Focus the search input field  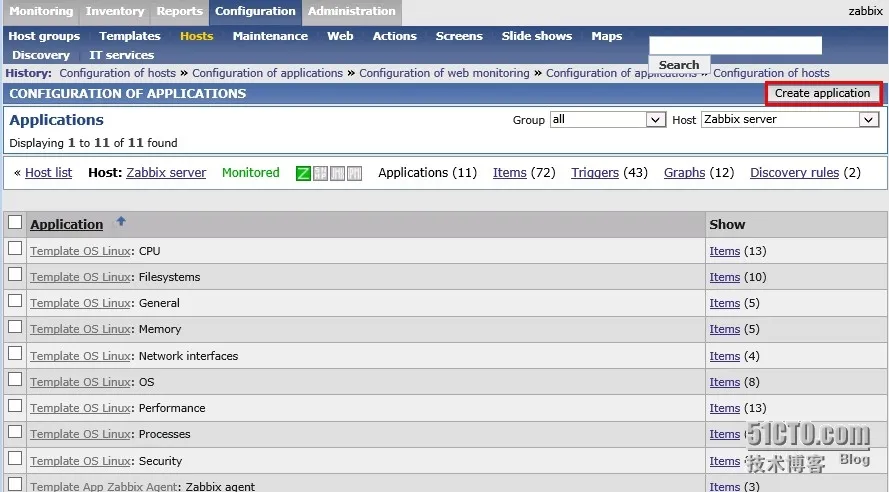tap(735, 45)
